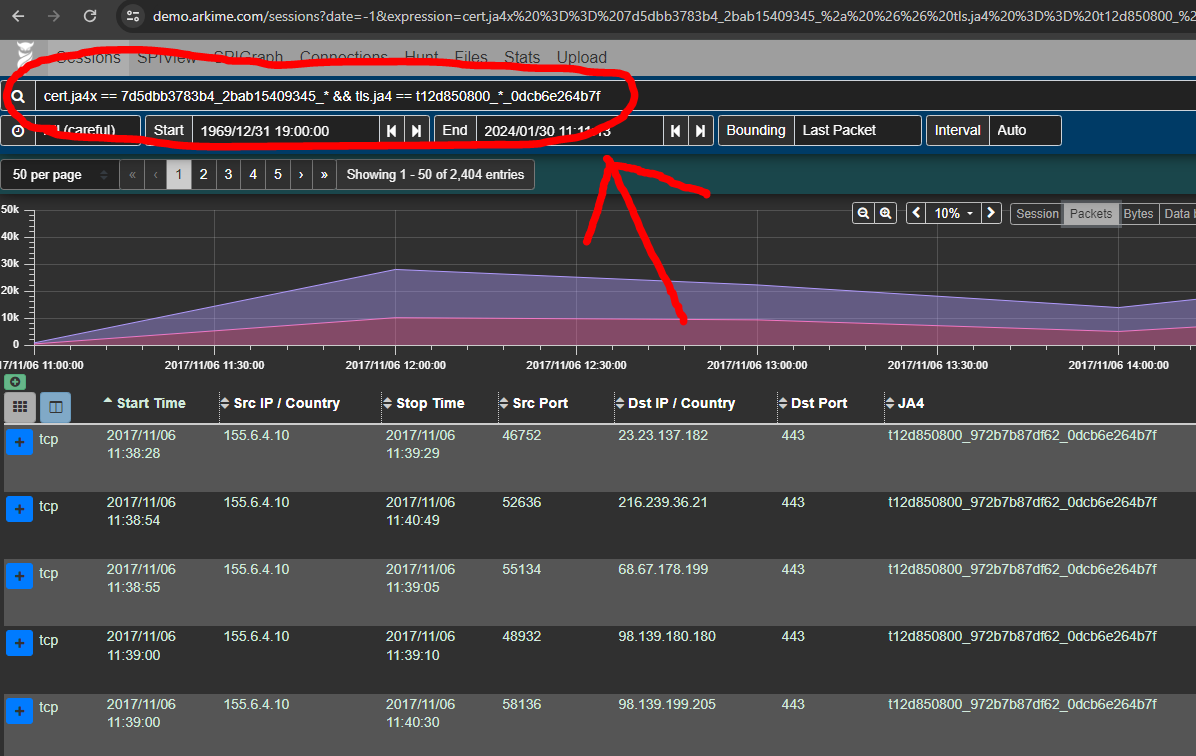This screenshot has height=756, width=1196.
Task: Step Start time to next interval
Action: (x=416, y=130)
